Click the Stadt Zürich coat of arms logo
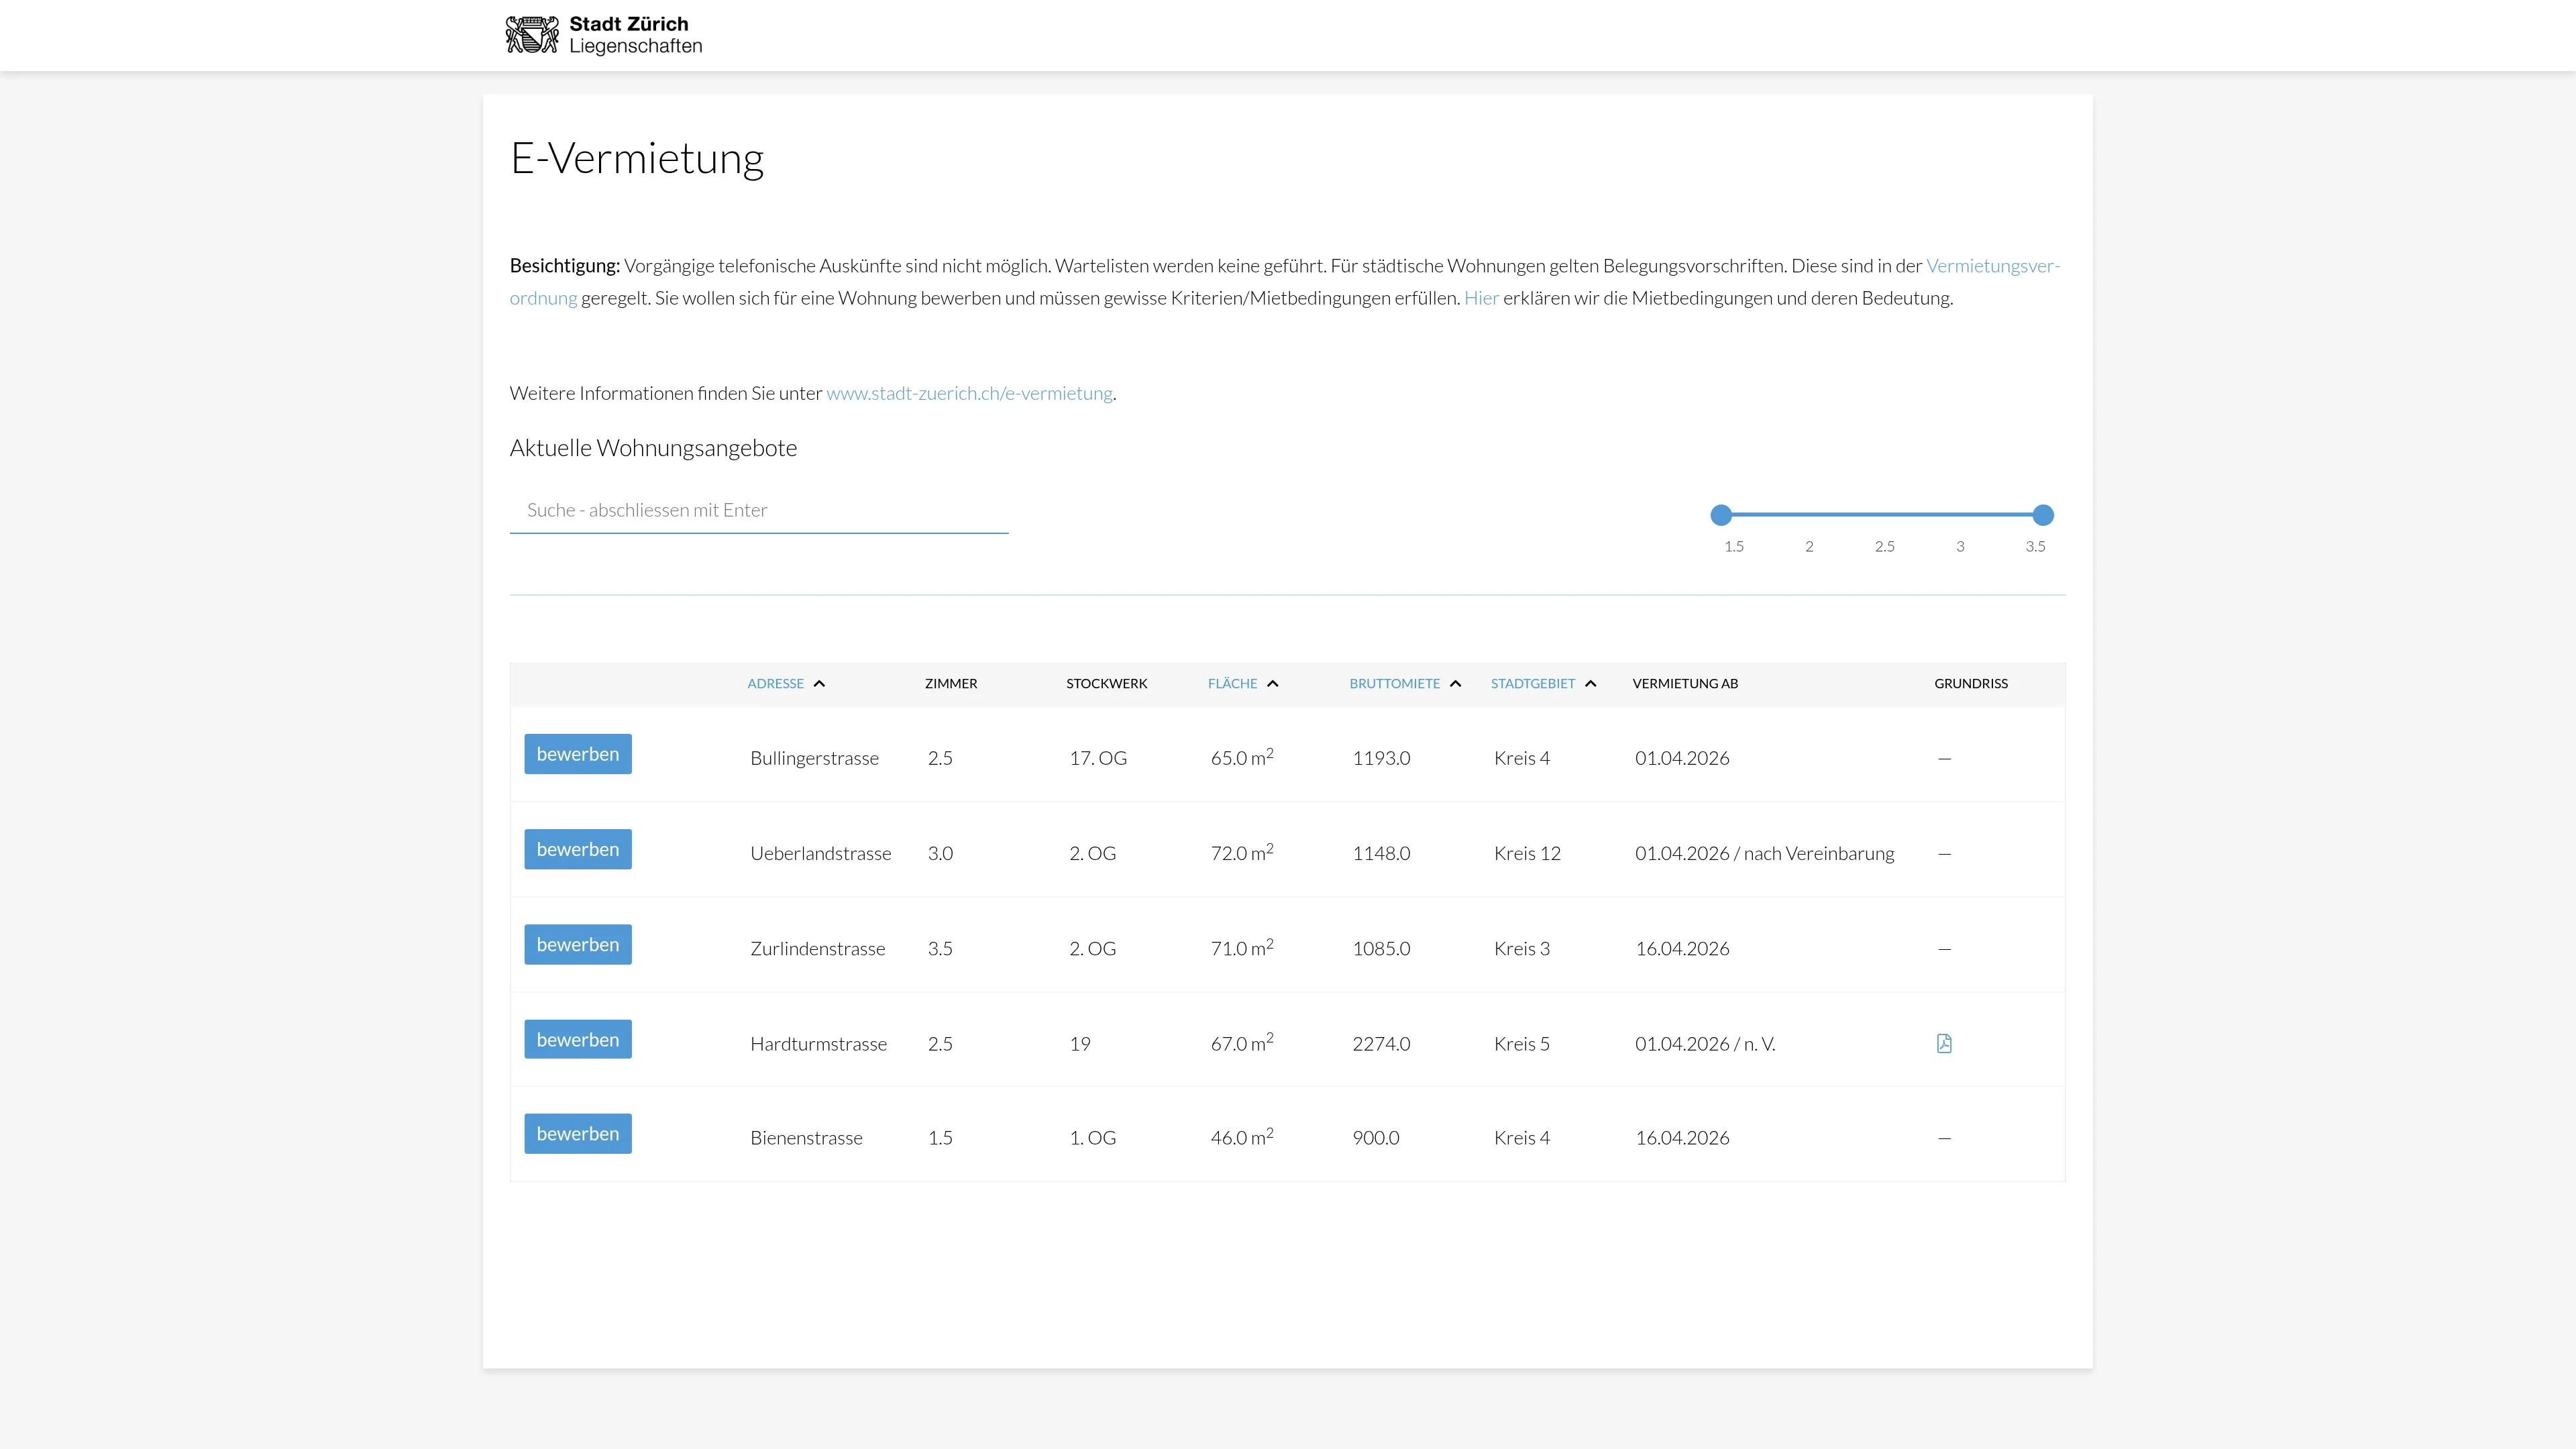Image resolution: width=2576 pixels, height=1449 pixels. pos(532,35)
